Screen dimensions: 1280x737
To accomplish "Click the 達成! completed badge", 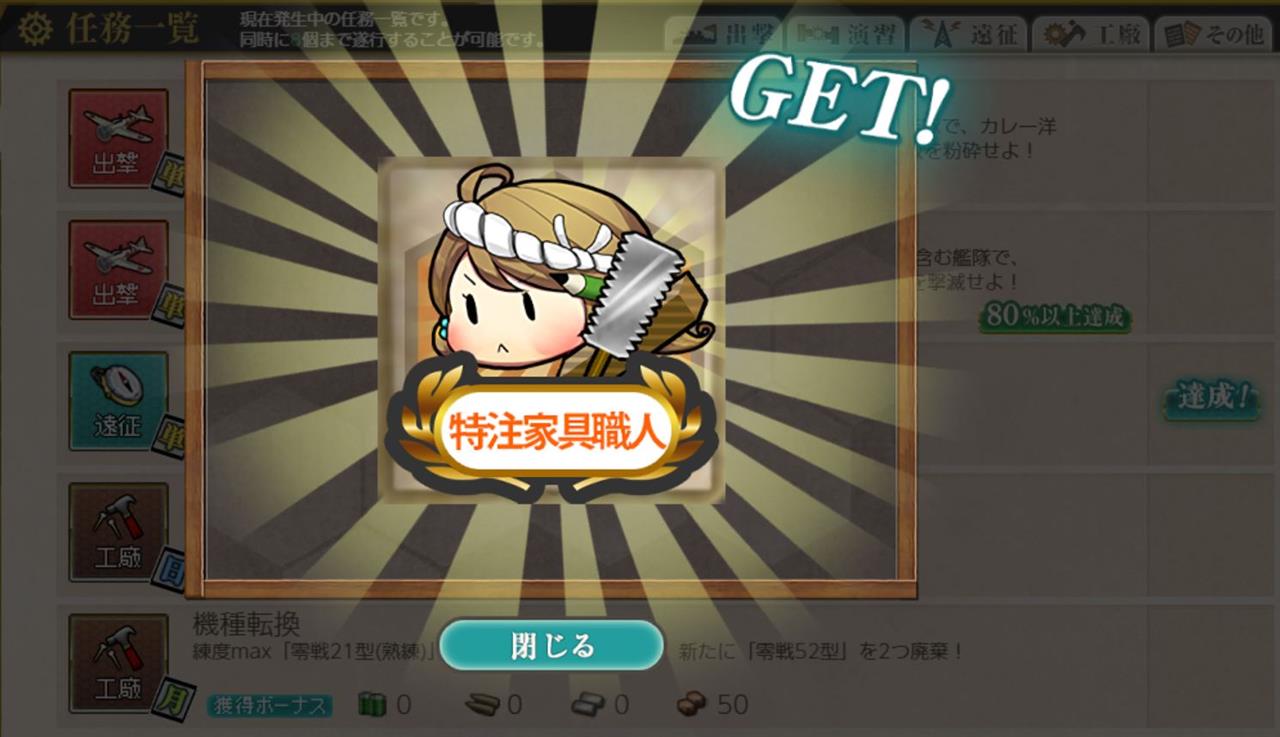I will [1213, 397].
